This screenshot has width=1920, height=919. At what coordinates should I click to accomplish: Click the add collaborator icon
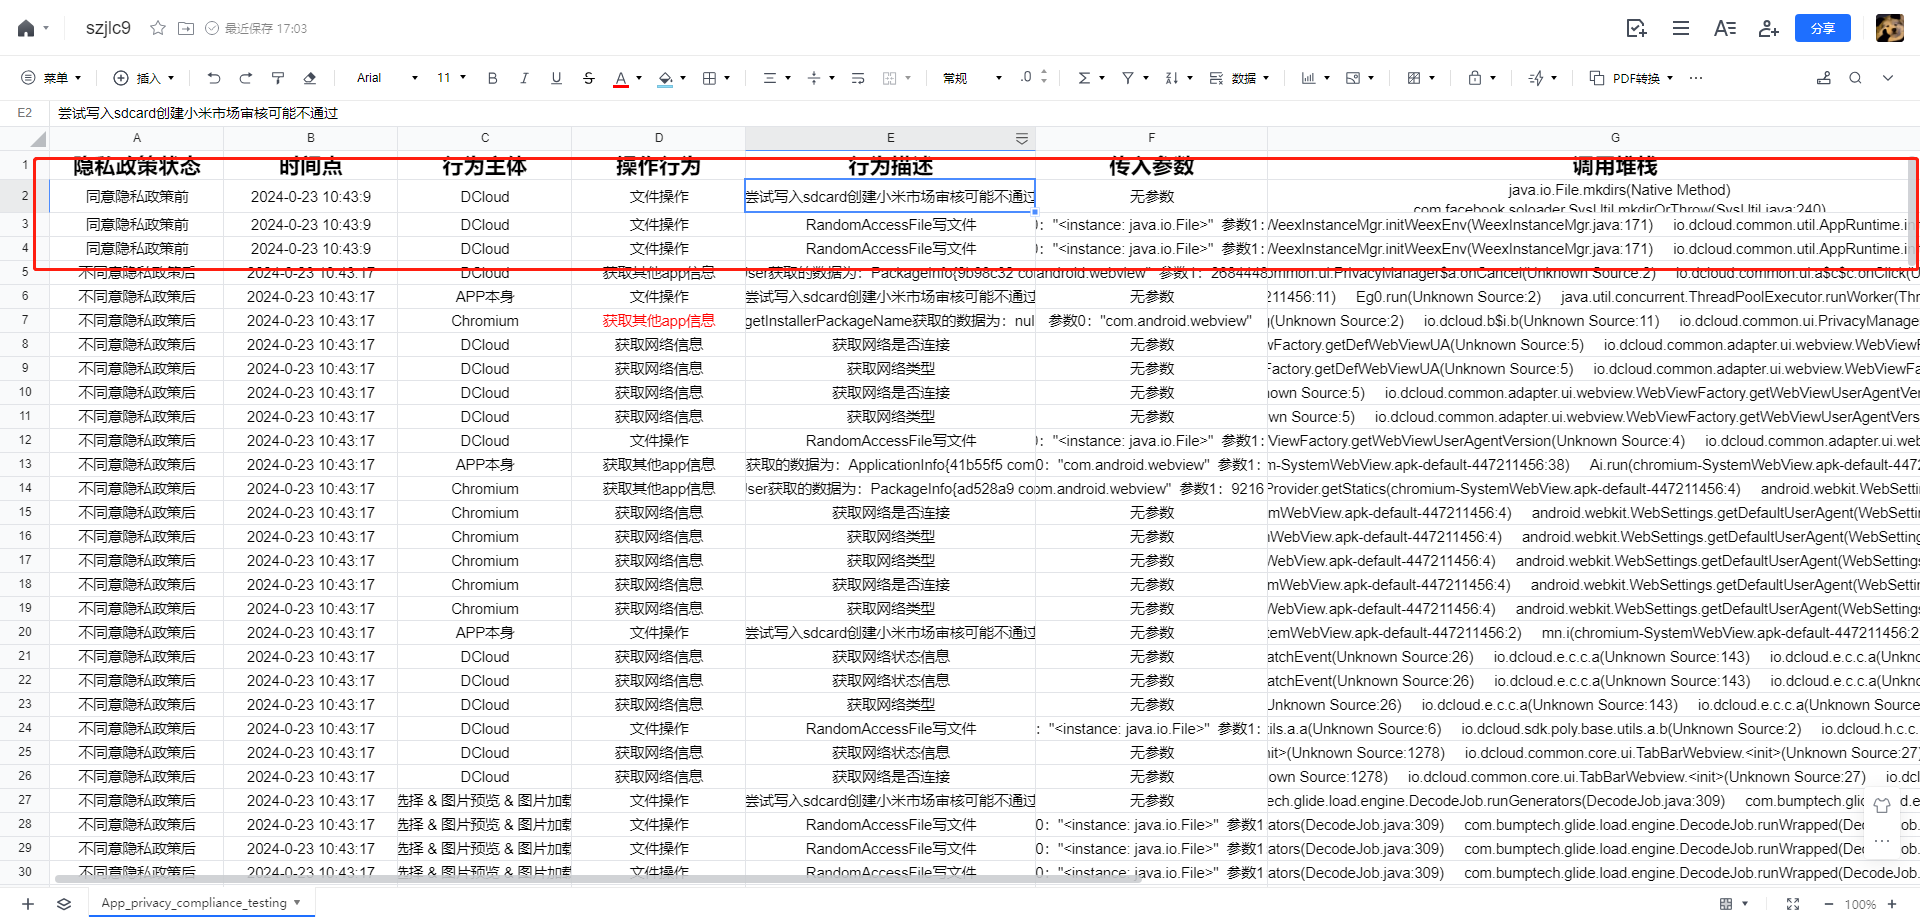[1769, 28]
